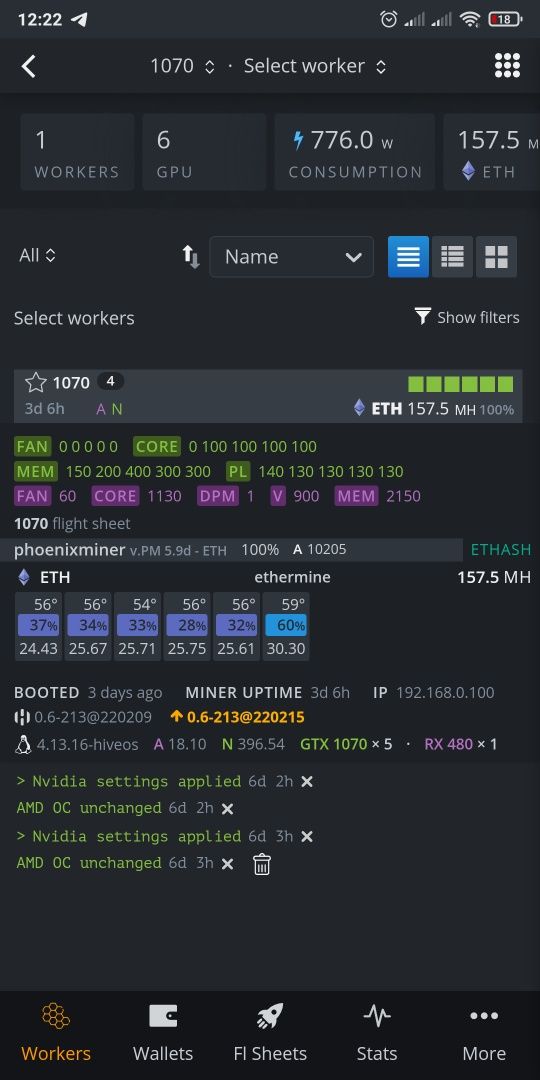This screenshot has height=1080, width=540.
Task: Switch to the tile grid view
Action: click(496, 257)
